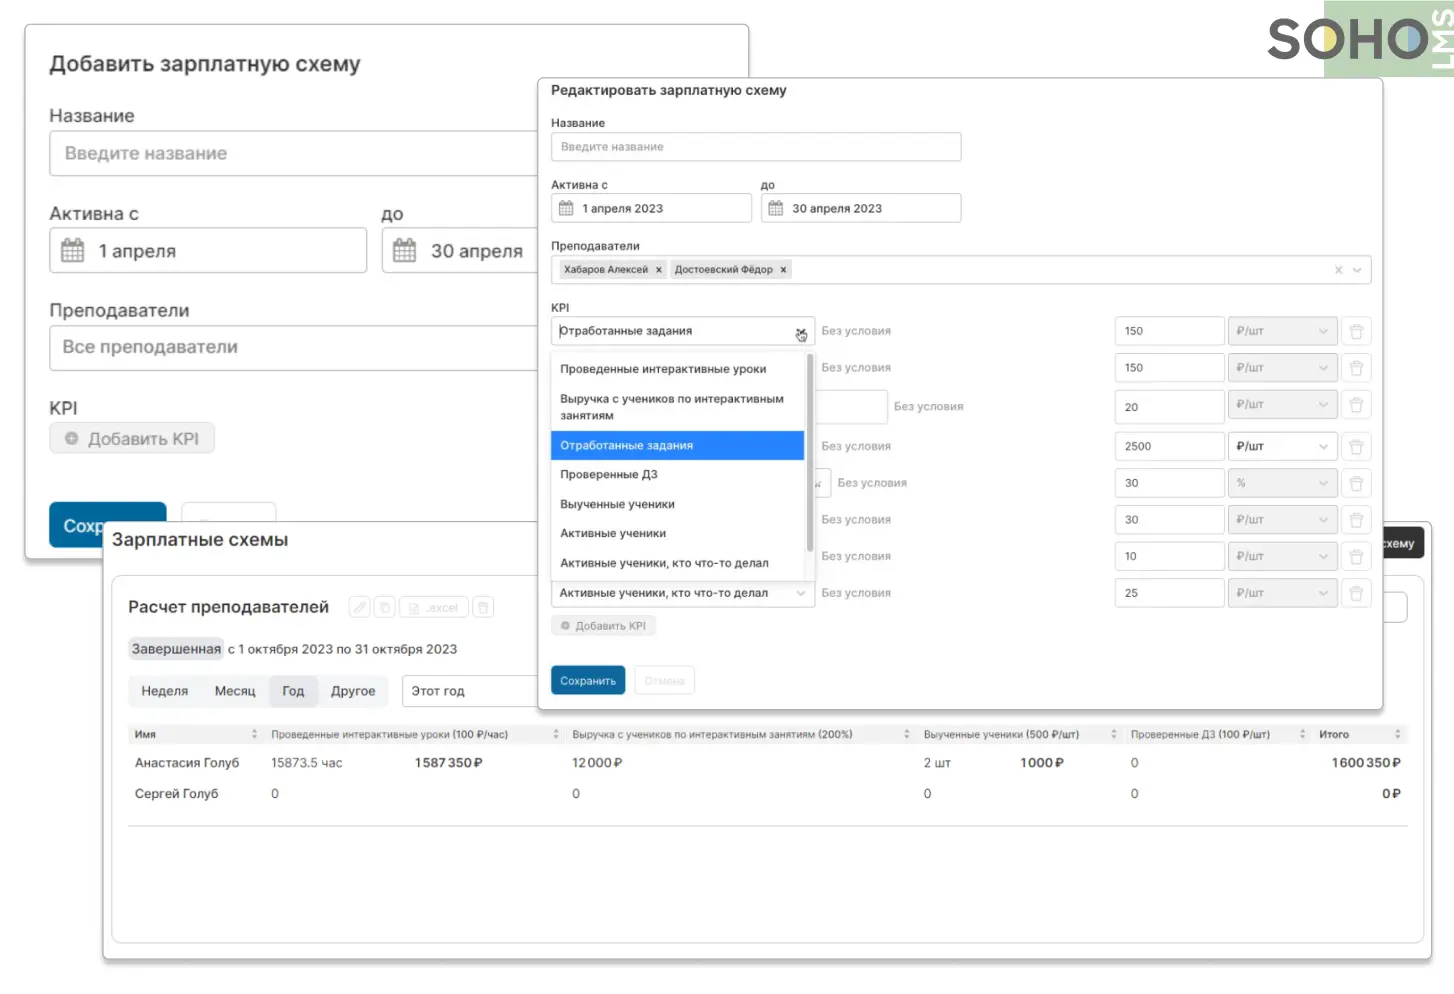Choose Проверенные ДЗ from KPI list
Viewport: 1454px width, 994px height.
[x=677, y=475]
